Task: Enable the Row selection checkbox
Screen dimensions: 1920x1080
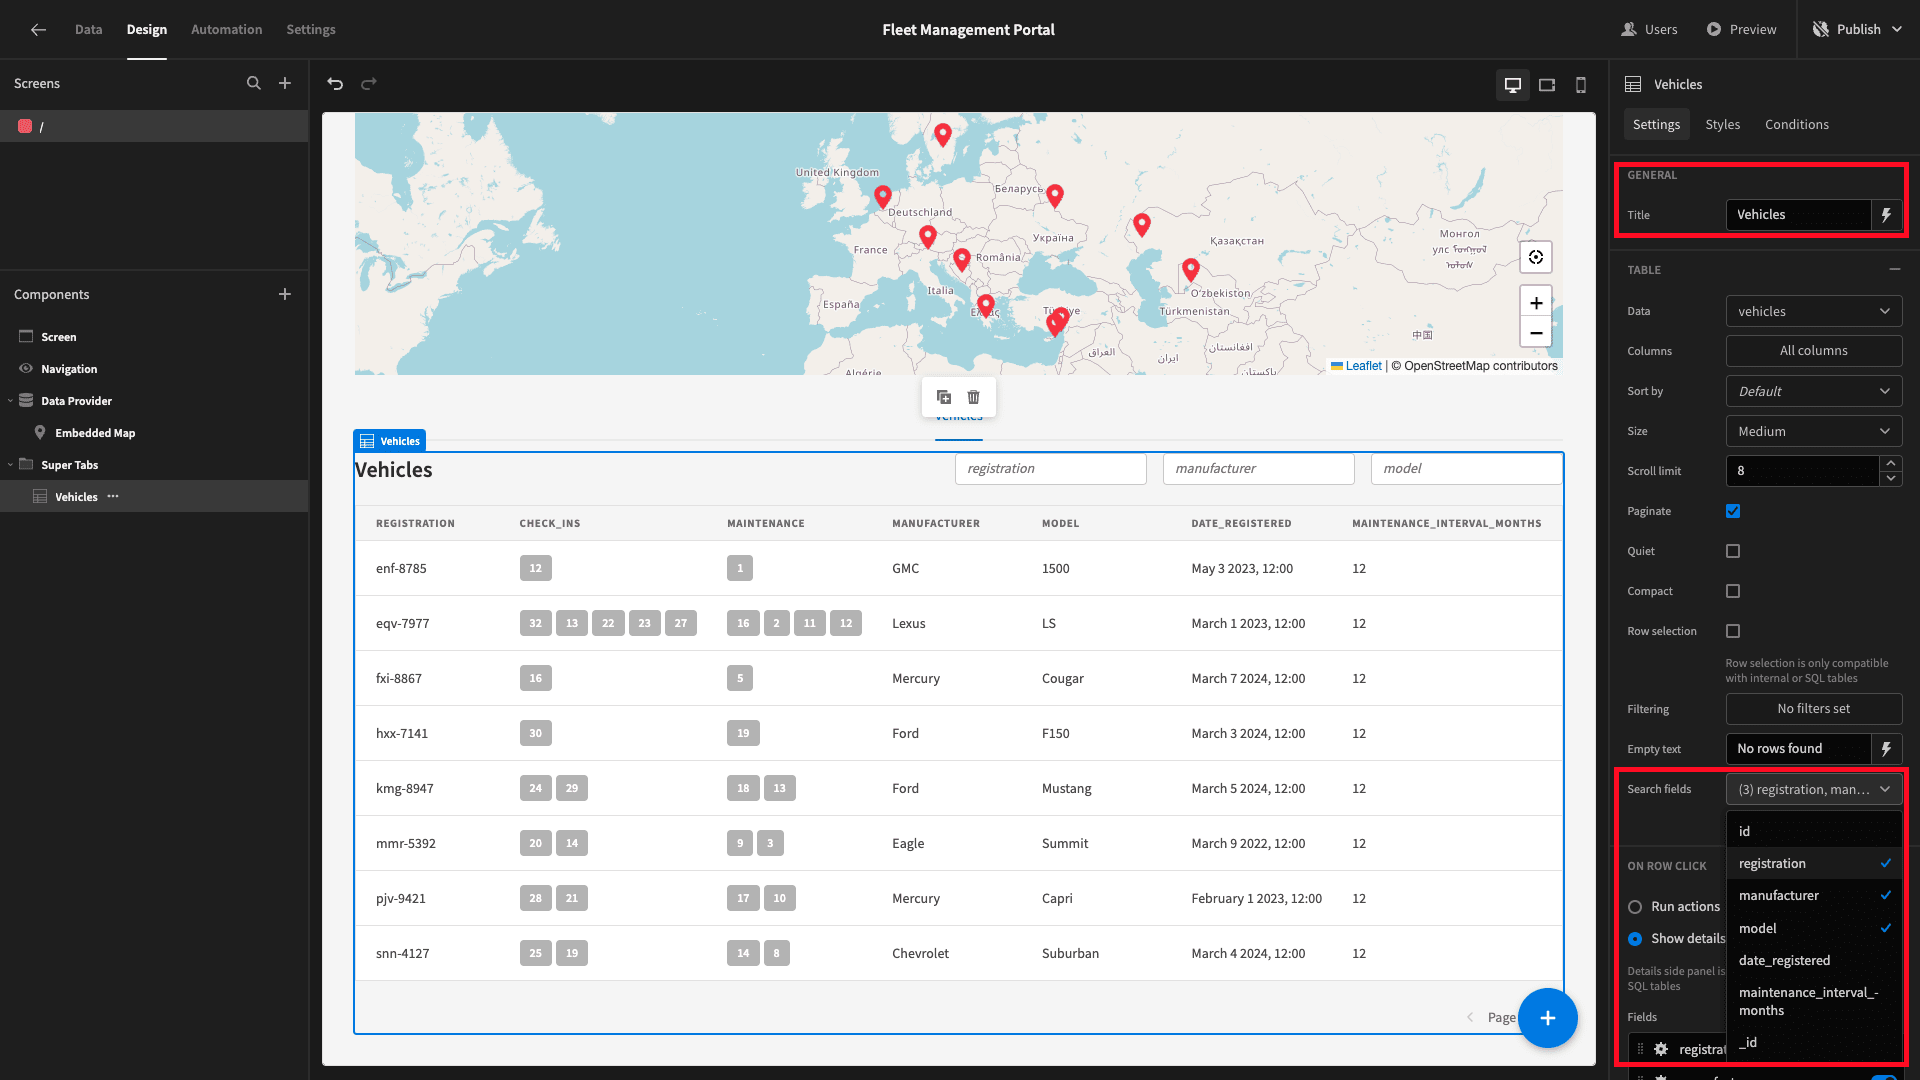Action: [1733, 631]
